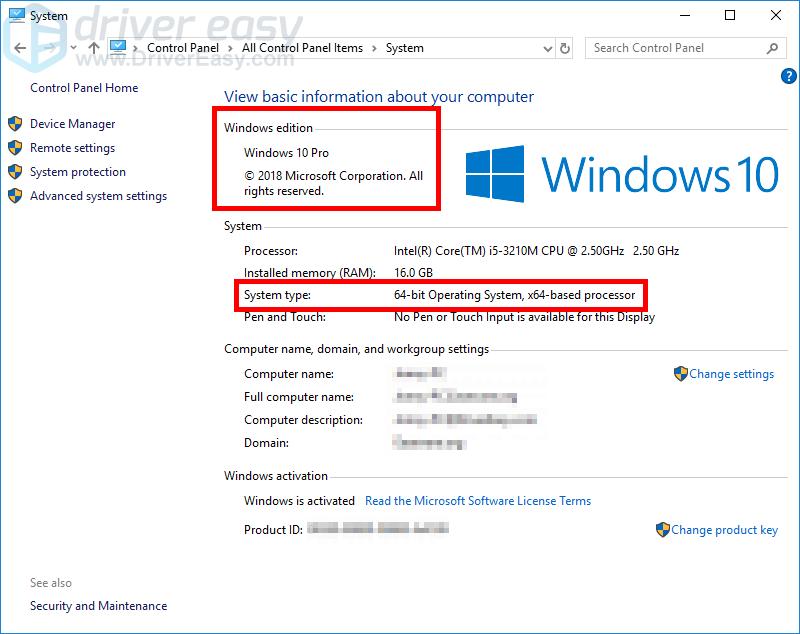
Task: Open Device Manager link
Action: (72, 124)
